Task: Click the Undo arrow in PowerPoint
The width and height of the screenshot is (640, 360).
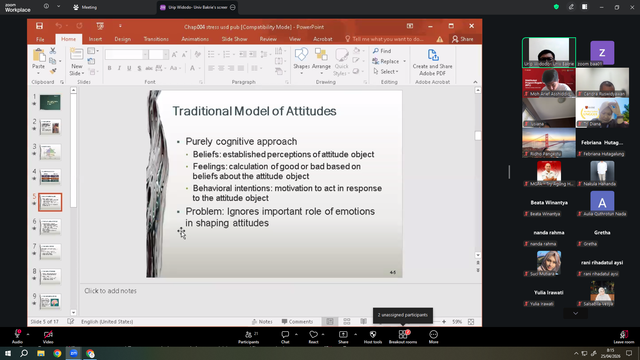Action: 59,26
